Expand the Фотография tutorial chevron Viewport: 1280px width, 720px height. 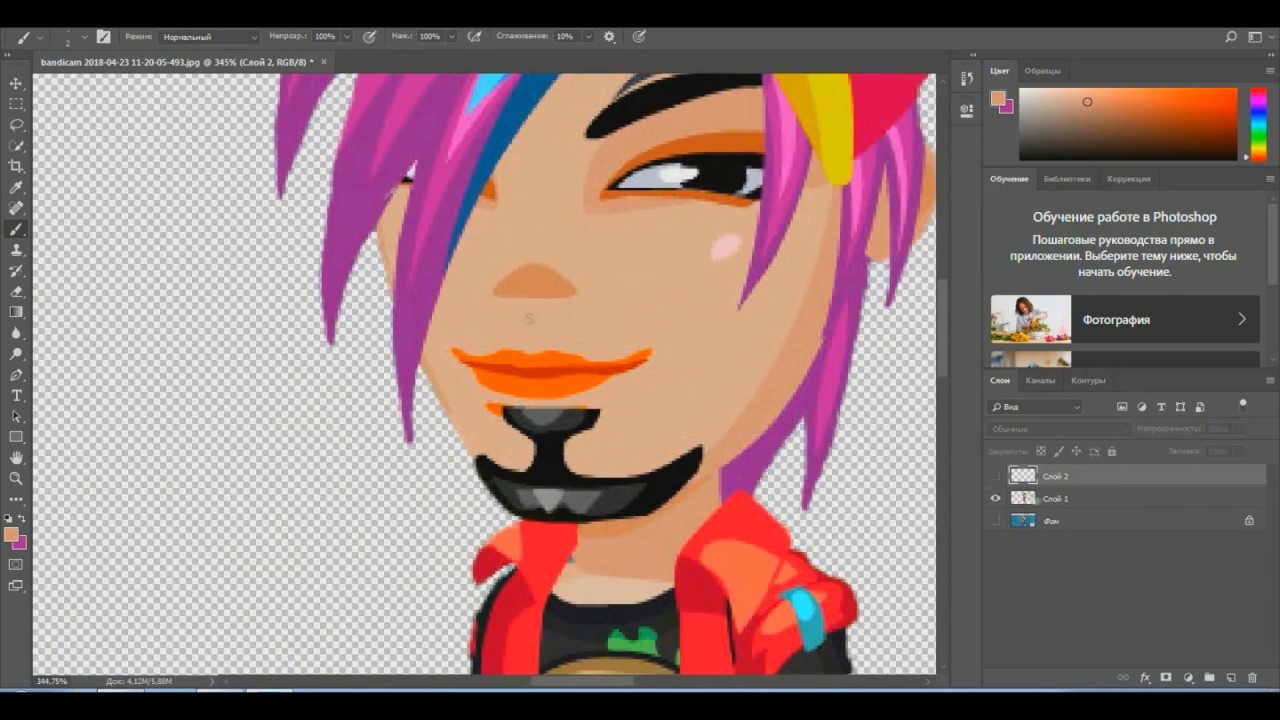point(1242,319)
